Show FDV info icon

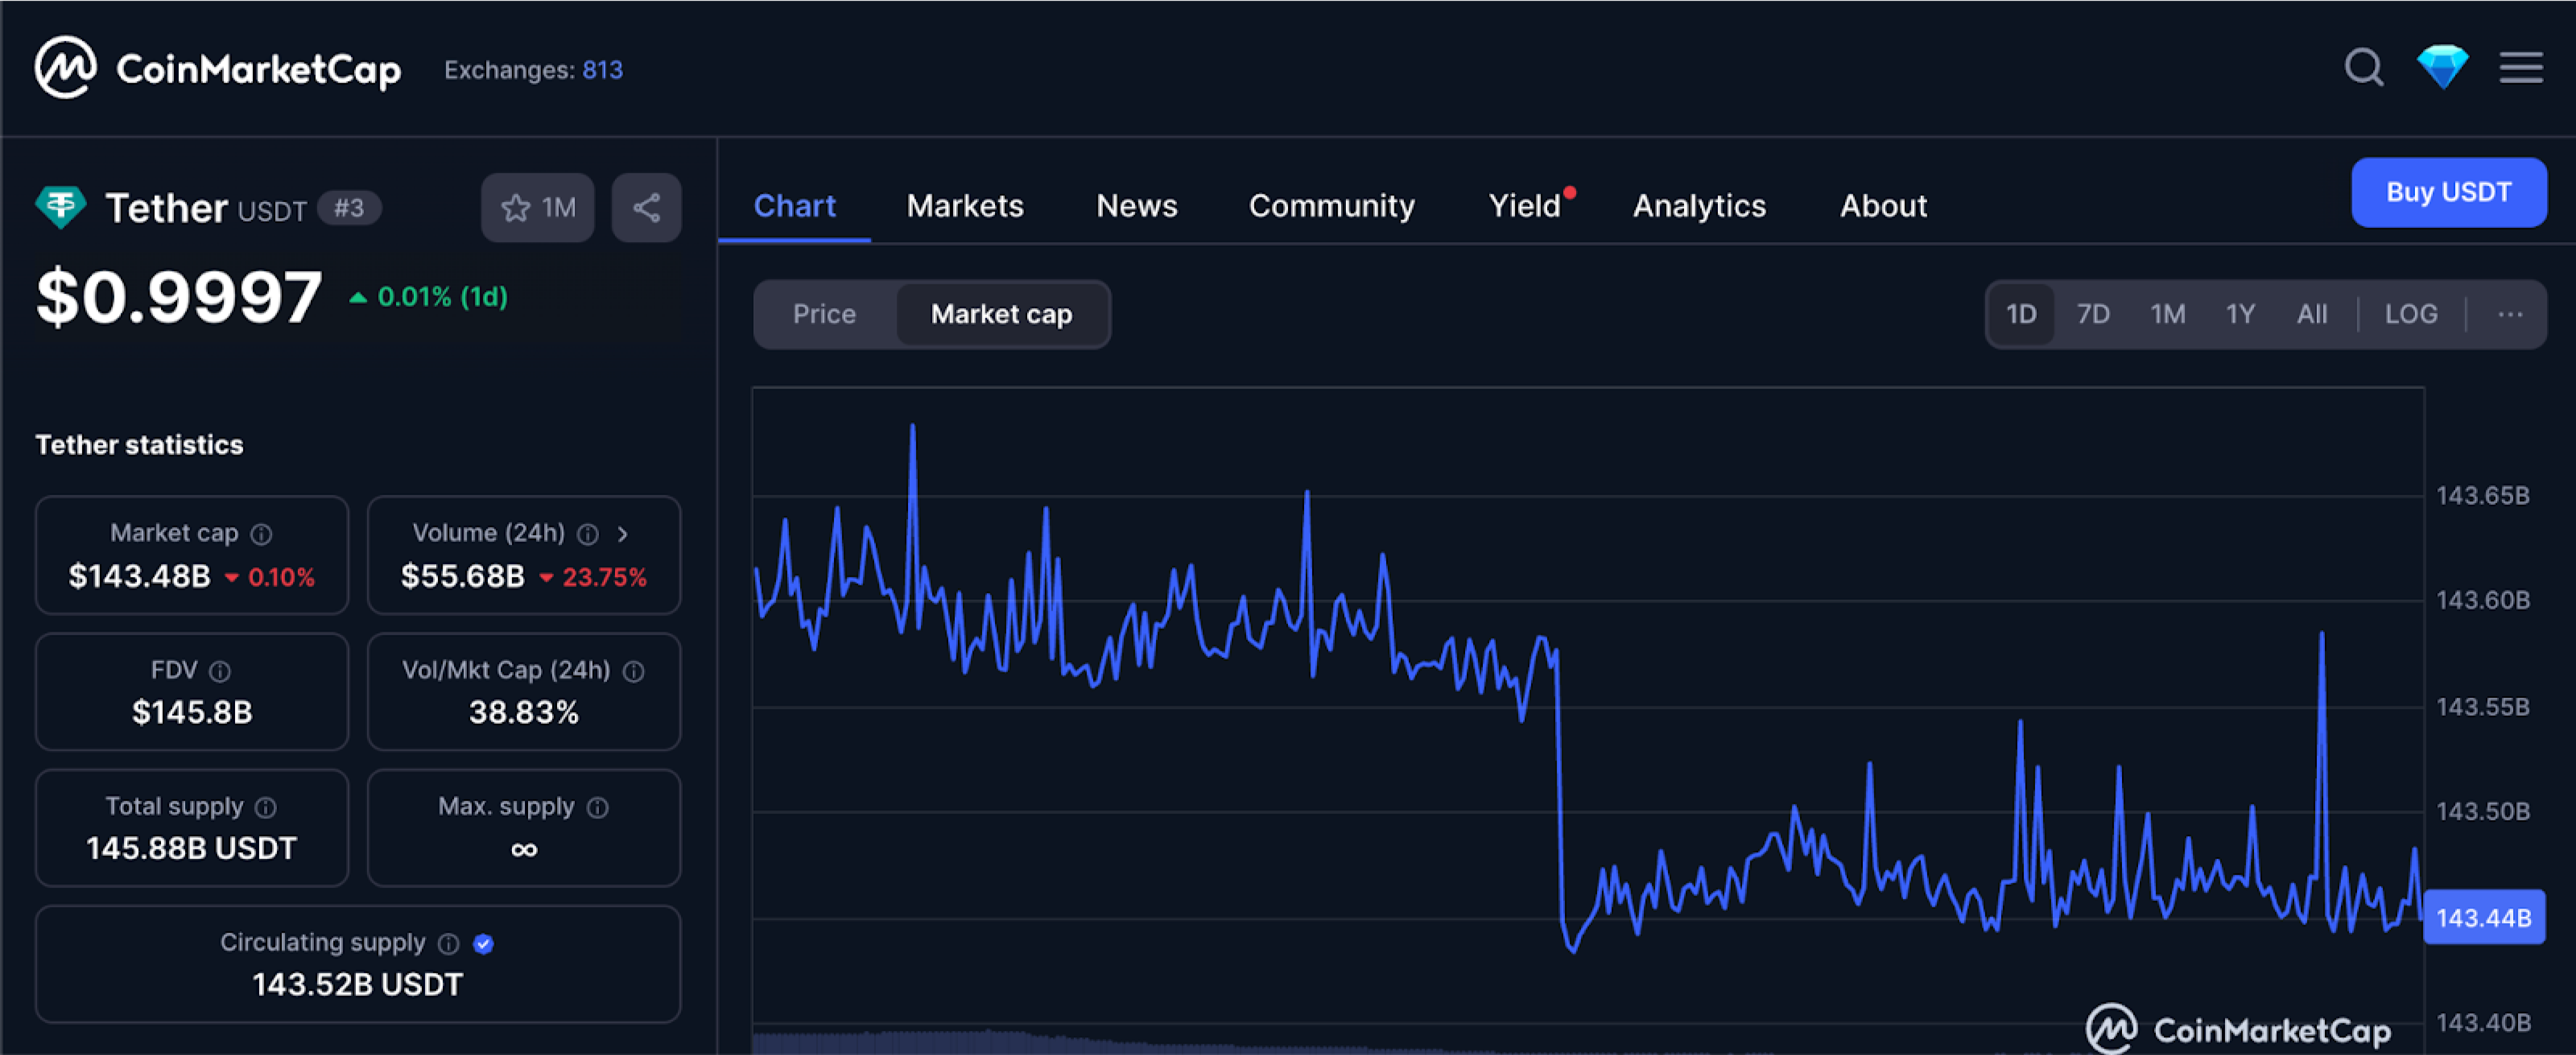(220, 671)
